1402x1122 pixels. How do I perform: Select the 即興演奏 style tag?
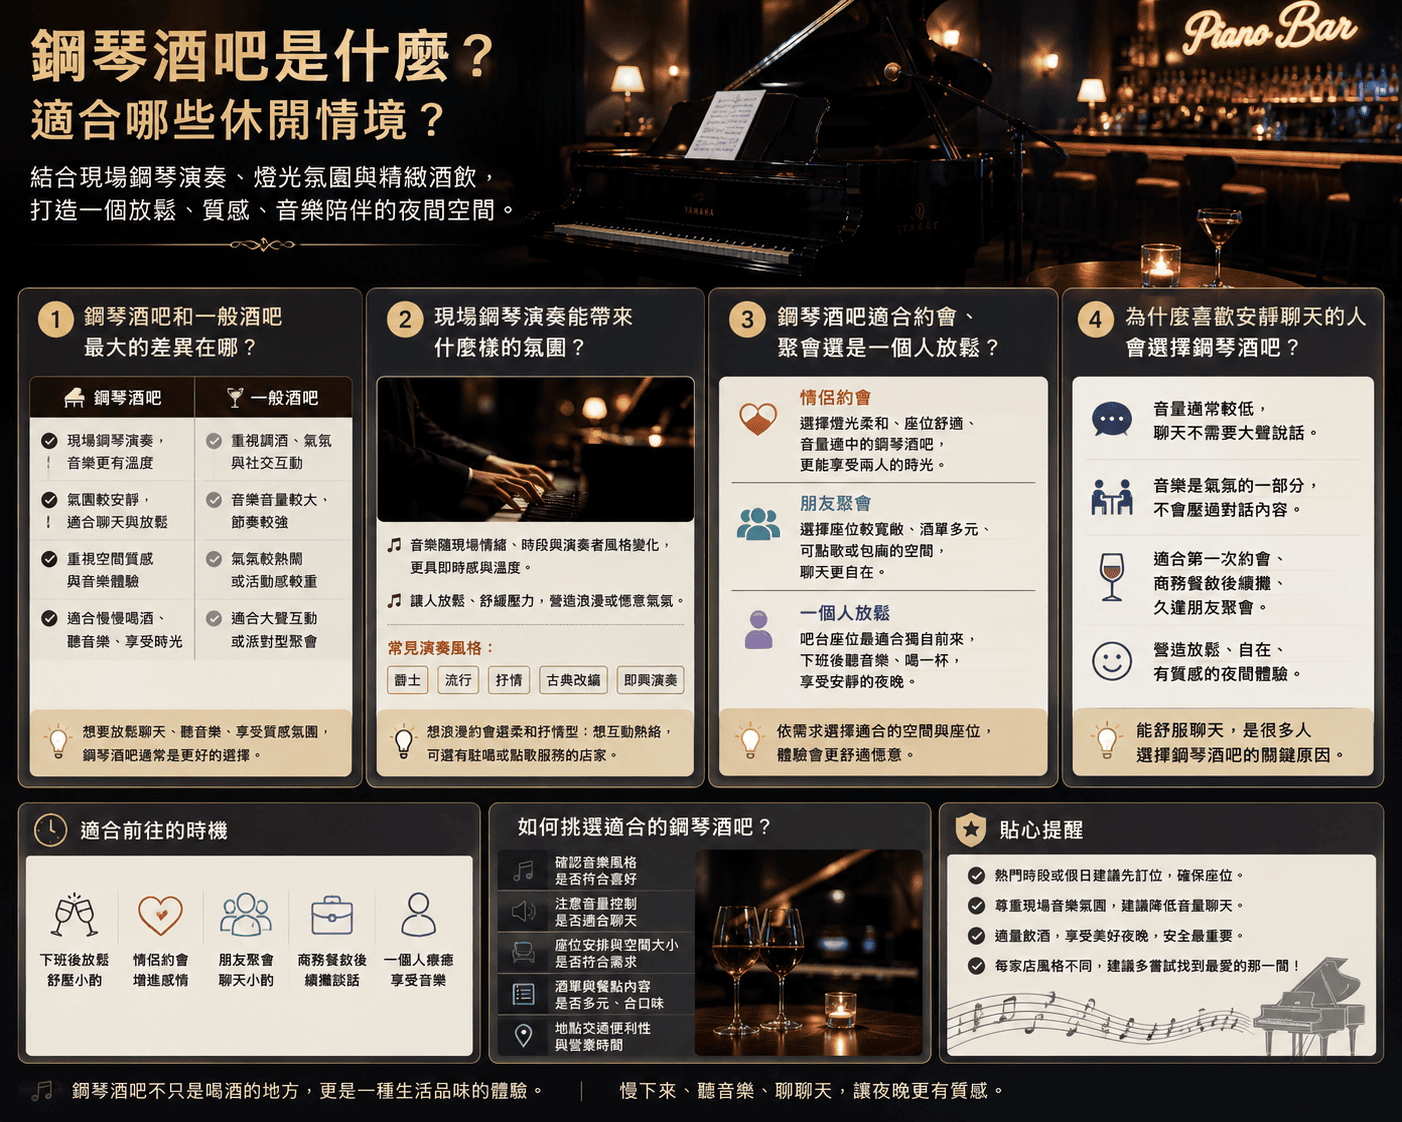tap(651, 680)
